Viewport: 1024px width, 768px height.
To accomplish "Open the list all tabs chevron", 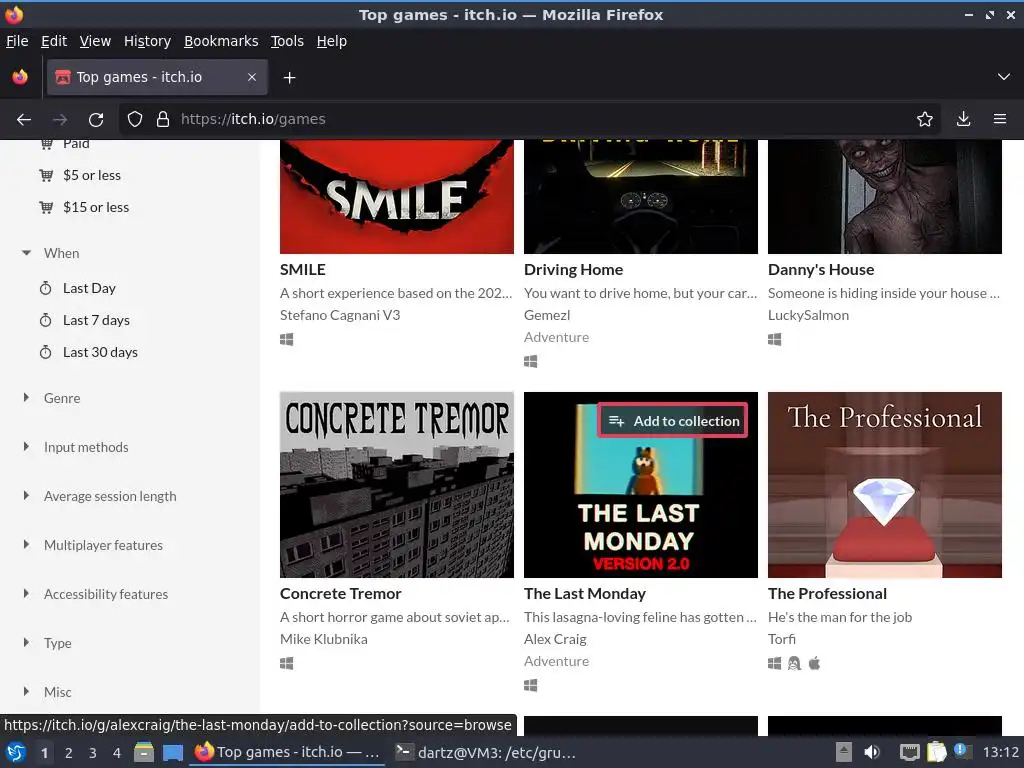I will tap(1004, 77).
